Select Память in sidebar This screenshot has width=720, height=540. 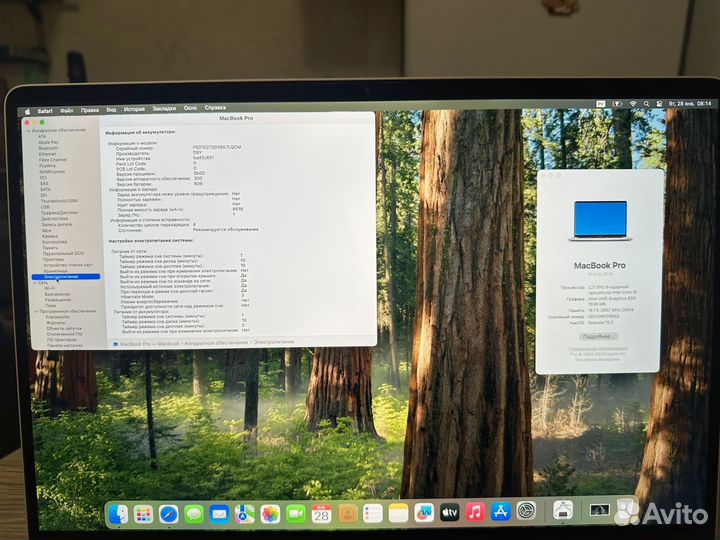point(51,248)
